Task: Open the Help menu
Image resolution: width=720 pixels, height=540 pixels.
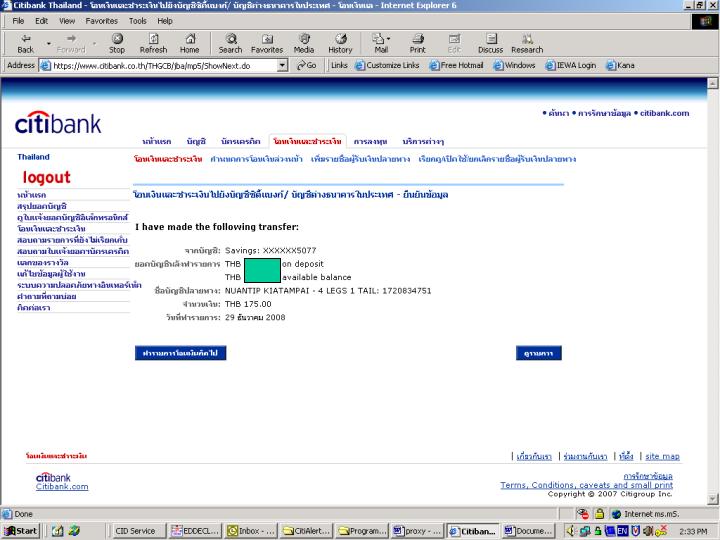Action: coord(165,21)
